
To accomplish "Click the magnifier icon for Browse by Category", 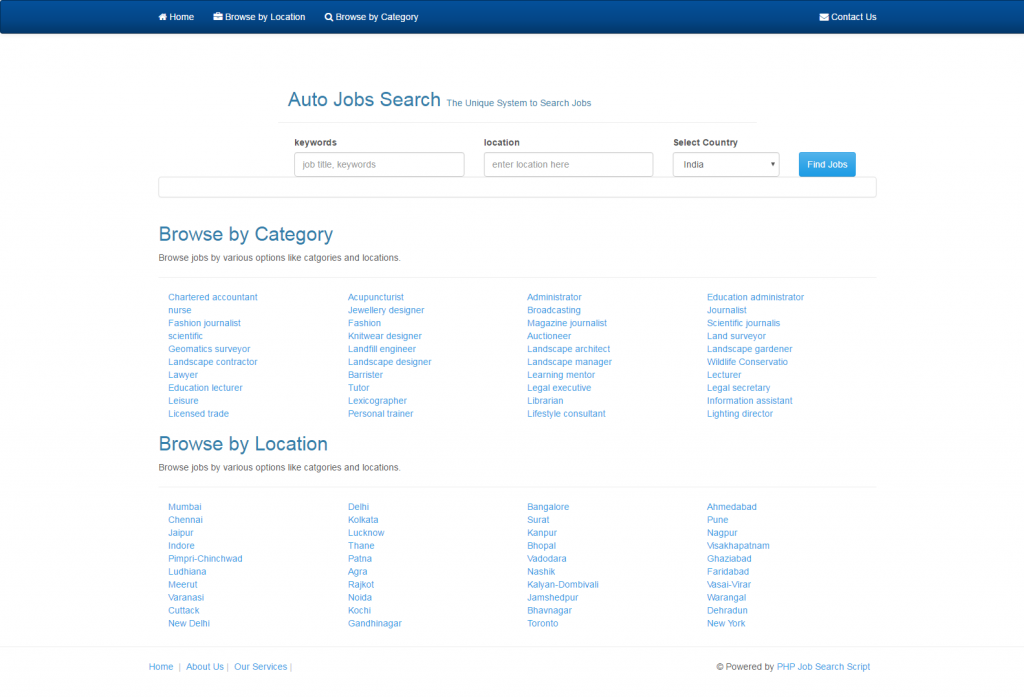I will (x=328, y=17).
